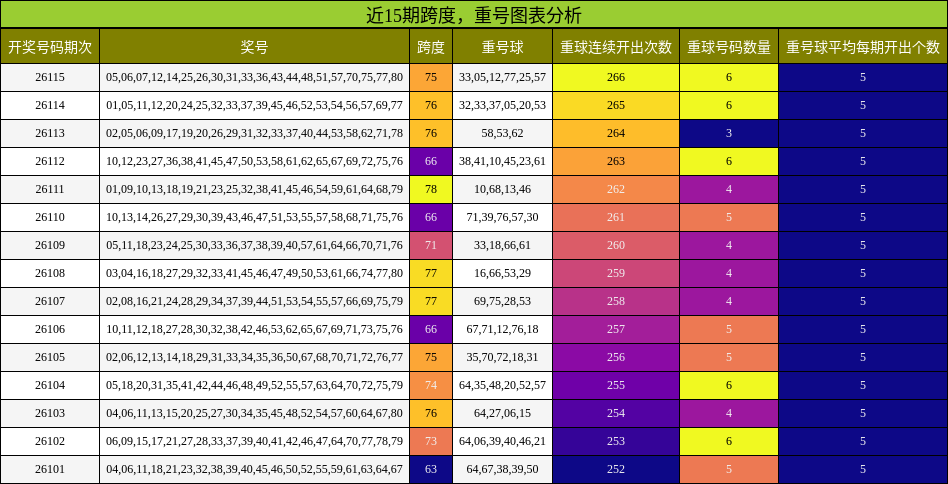Click repeat balls 64,27,06,15
948x484 pixels.
(502, 413)
